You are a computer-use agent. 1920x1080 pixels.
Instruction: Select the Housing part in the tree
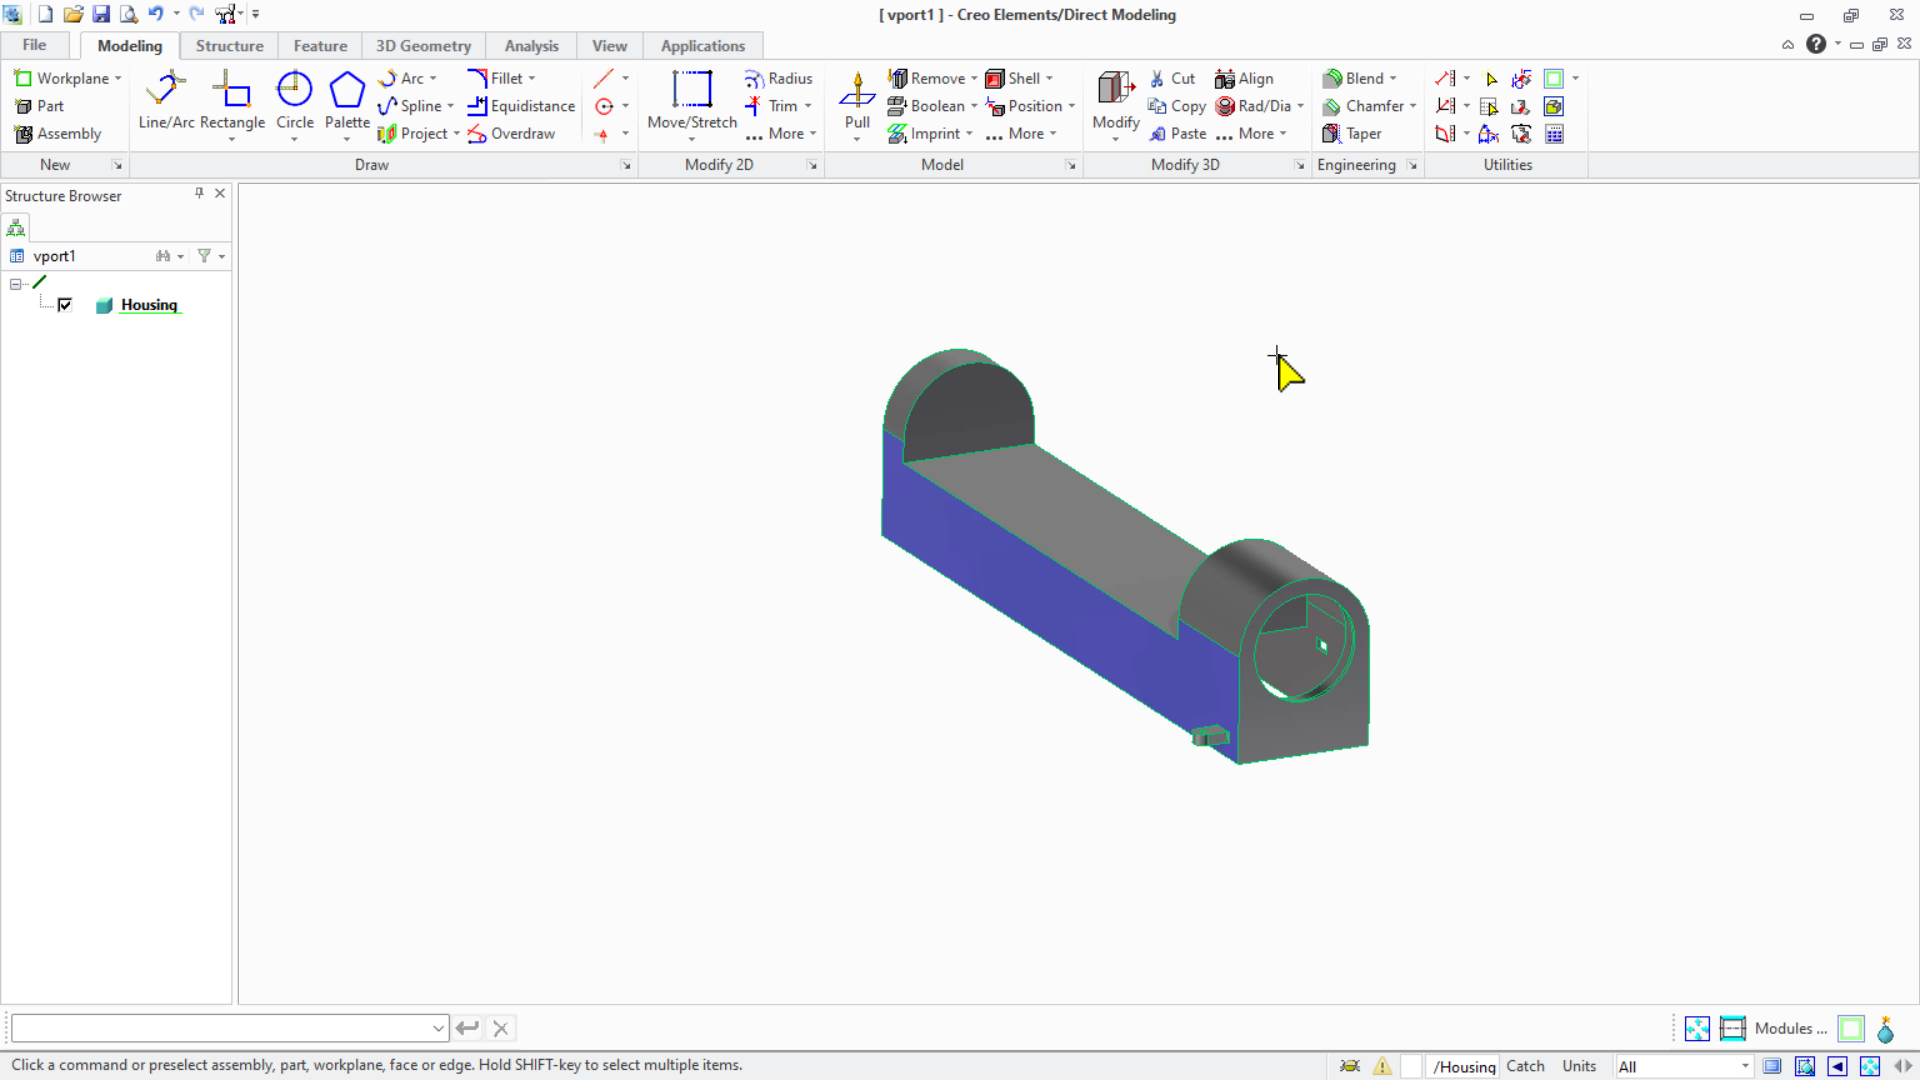[149, 305]
